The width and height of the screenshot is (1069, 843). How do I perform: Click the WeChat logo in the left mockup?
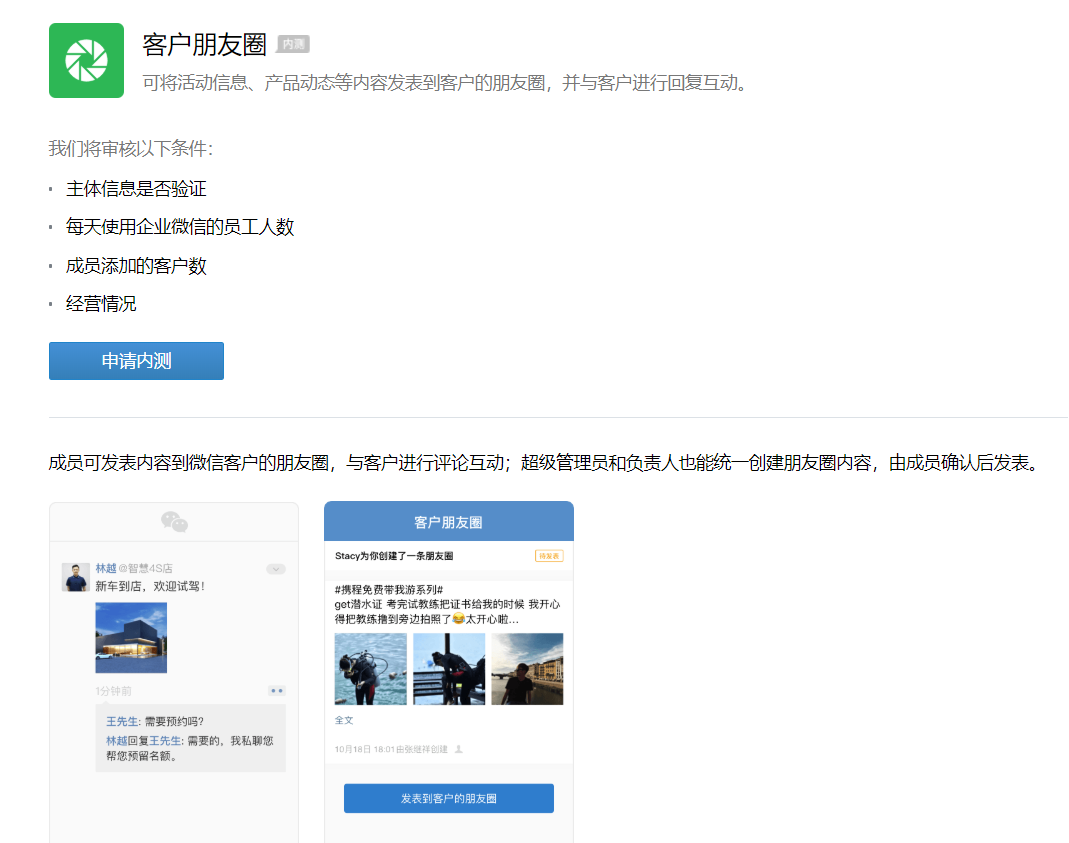point(175,522)
